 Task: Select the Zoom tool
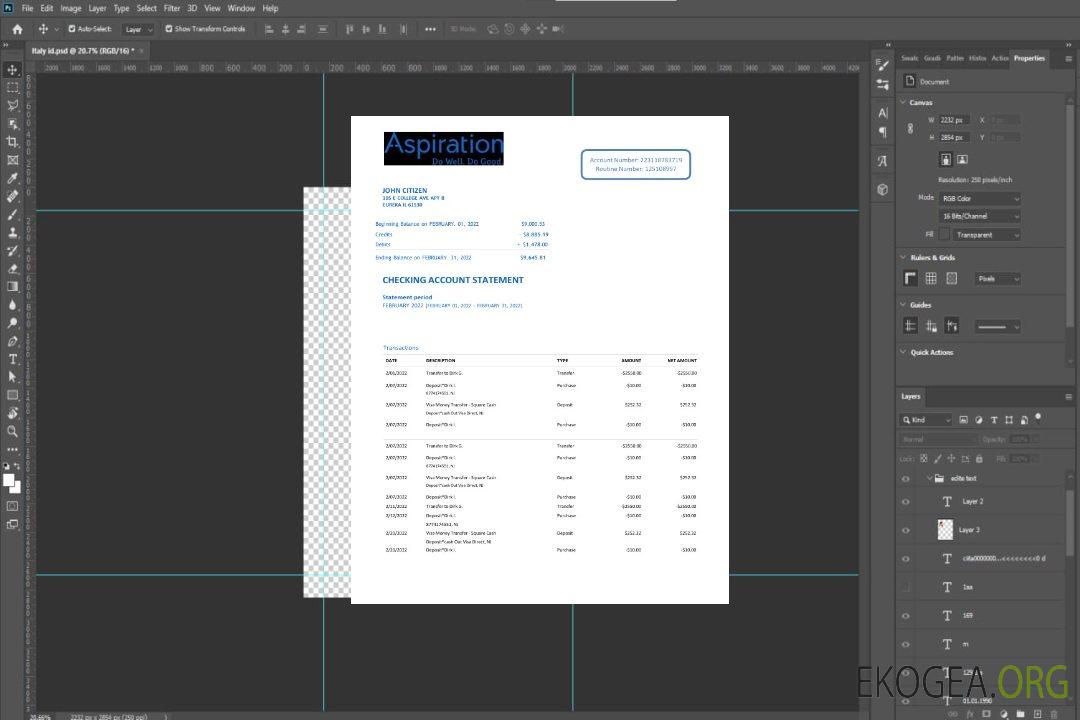pos(12,431)
